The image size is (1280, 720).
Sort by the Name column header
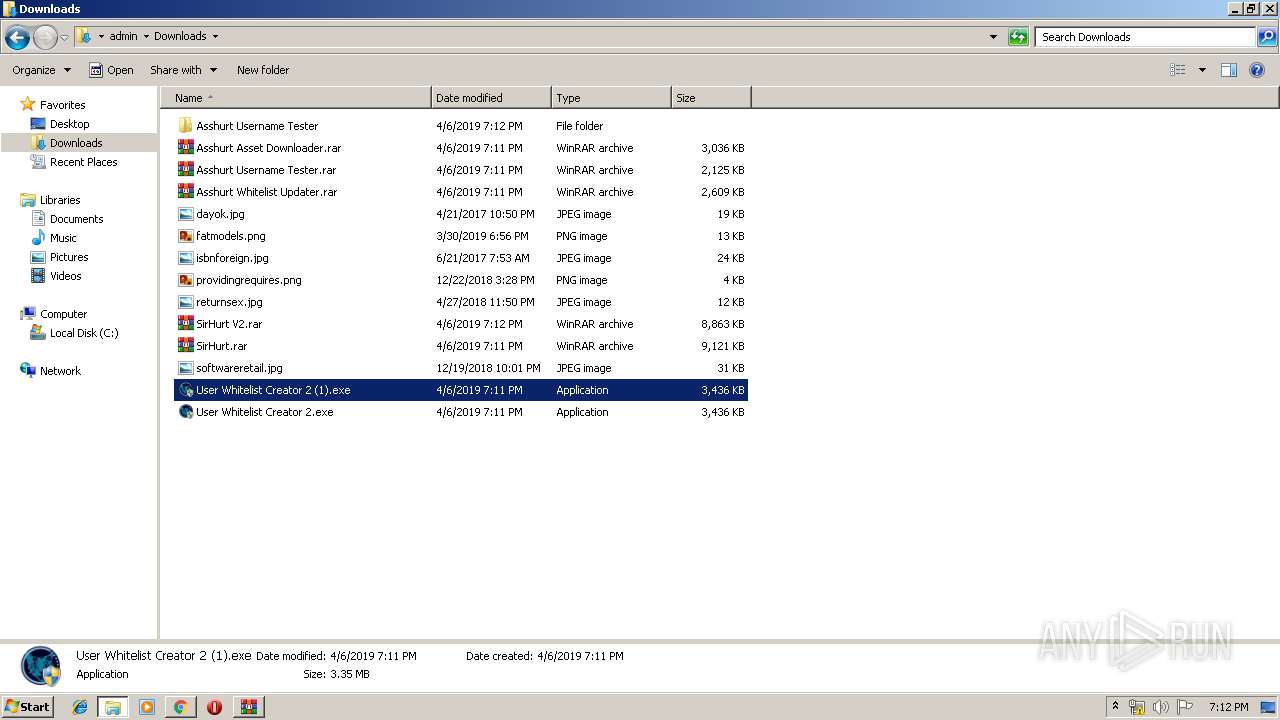[x=296, y=98]
